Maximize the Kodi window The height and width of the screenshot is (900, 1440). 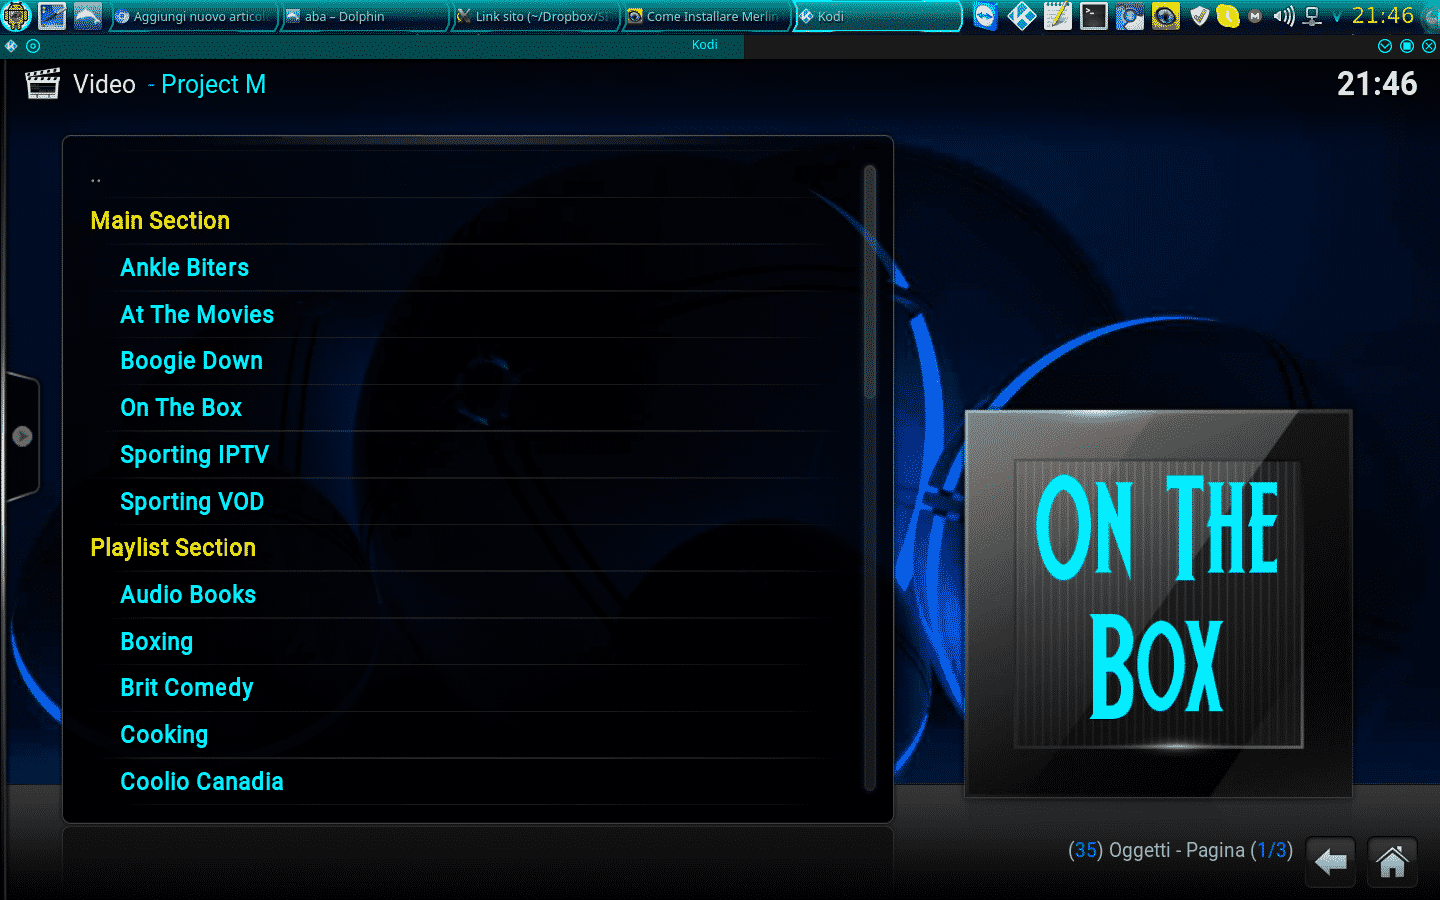(x=1407, y=46)
